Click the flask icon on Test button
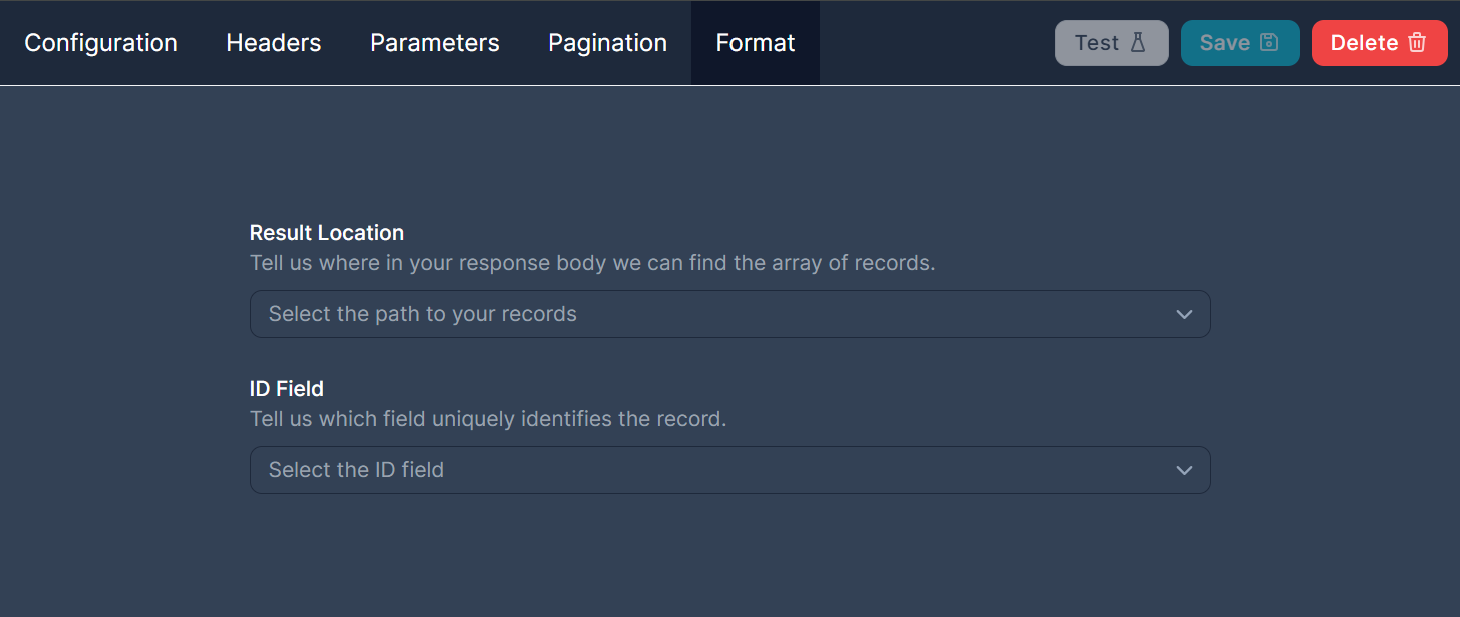Image resolution: width=1460 pixels, height=617 pixels. tap(1138, 43)
